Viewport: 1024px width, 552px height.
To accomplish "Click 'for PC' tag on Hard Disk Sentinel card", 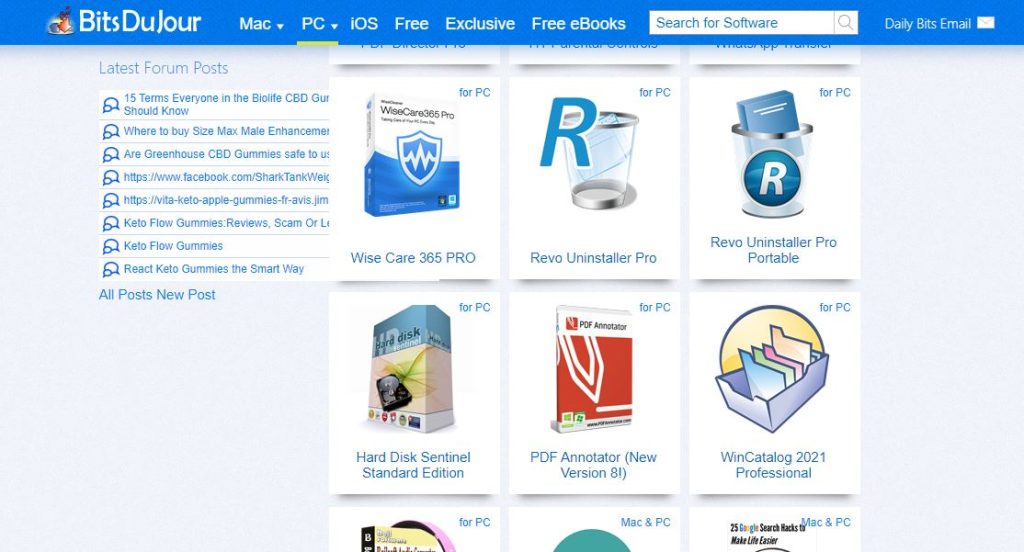I will [474, 308].
